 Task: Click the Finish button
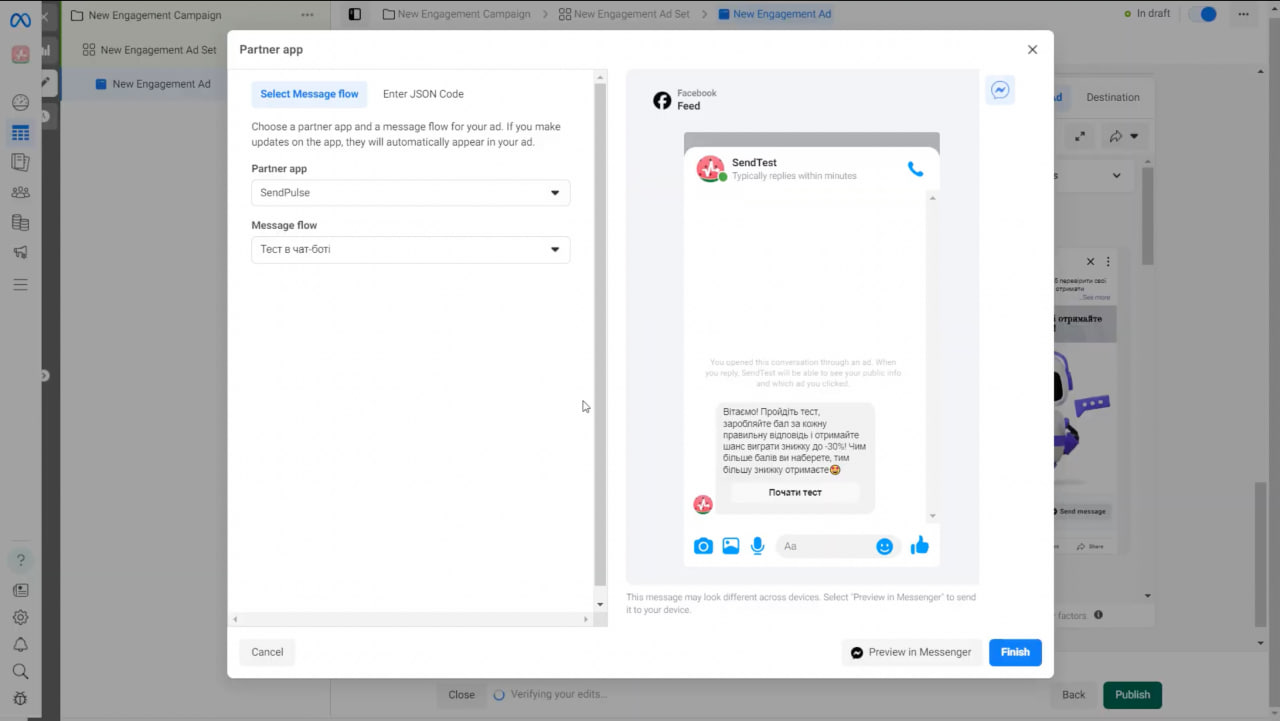click(1015, 652)
